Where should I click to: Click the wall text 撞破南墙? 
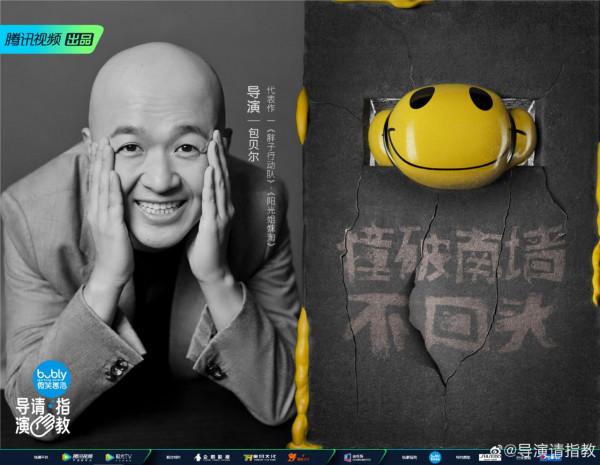click(x=452, y=255)
